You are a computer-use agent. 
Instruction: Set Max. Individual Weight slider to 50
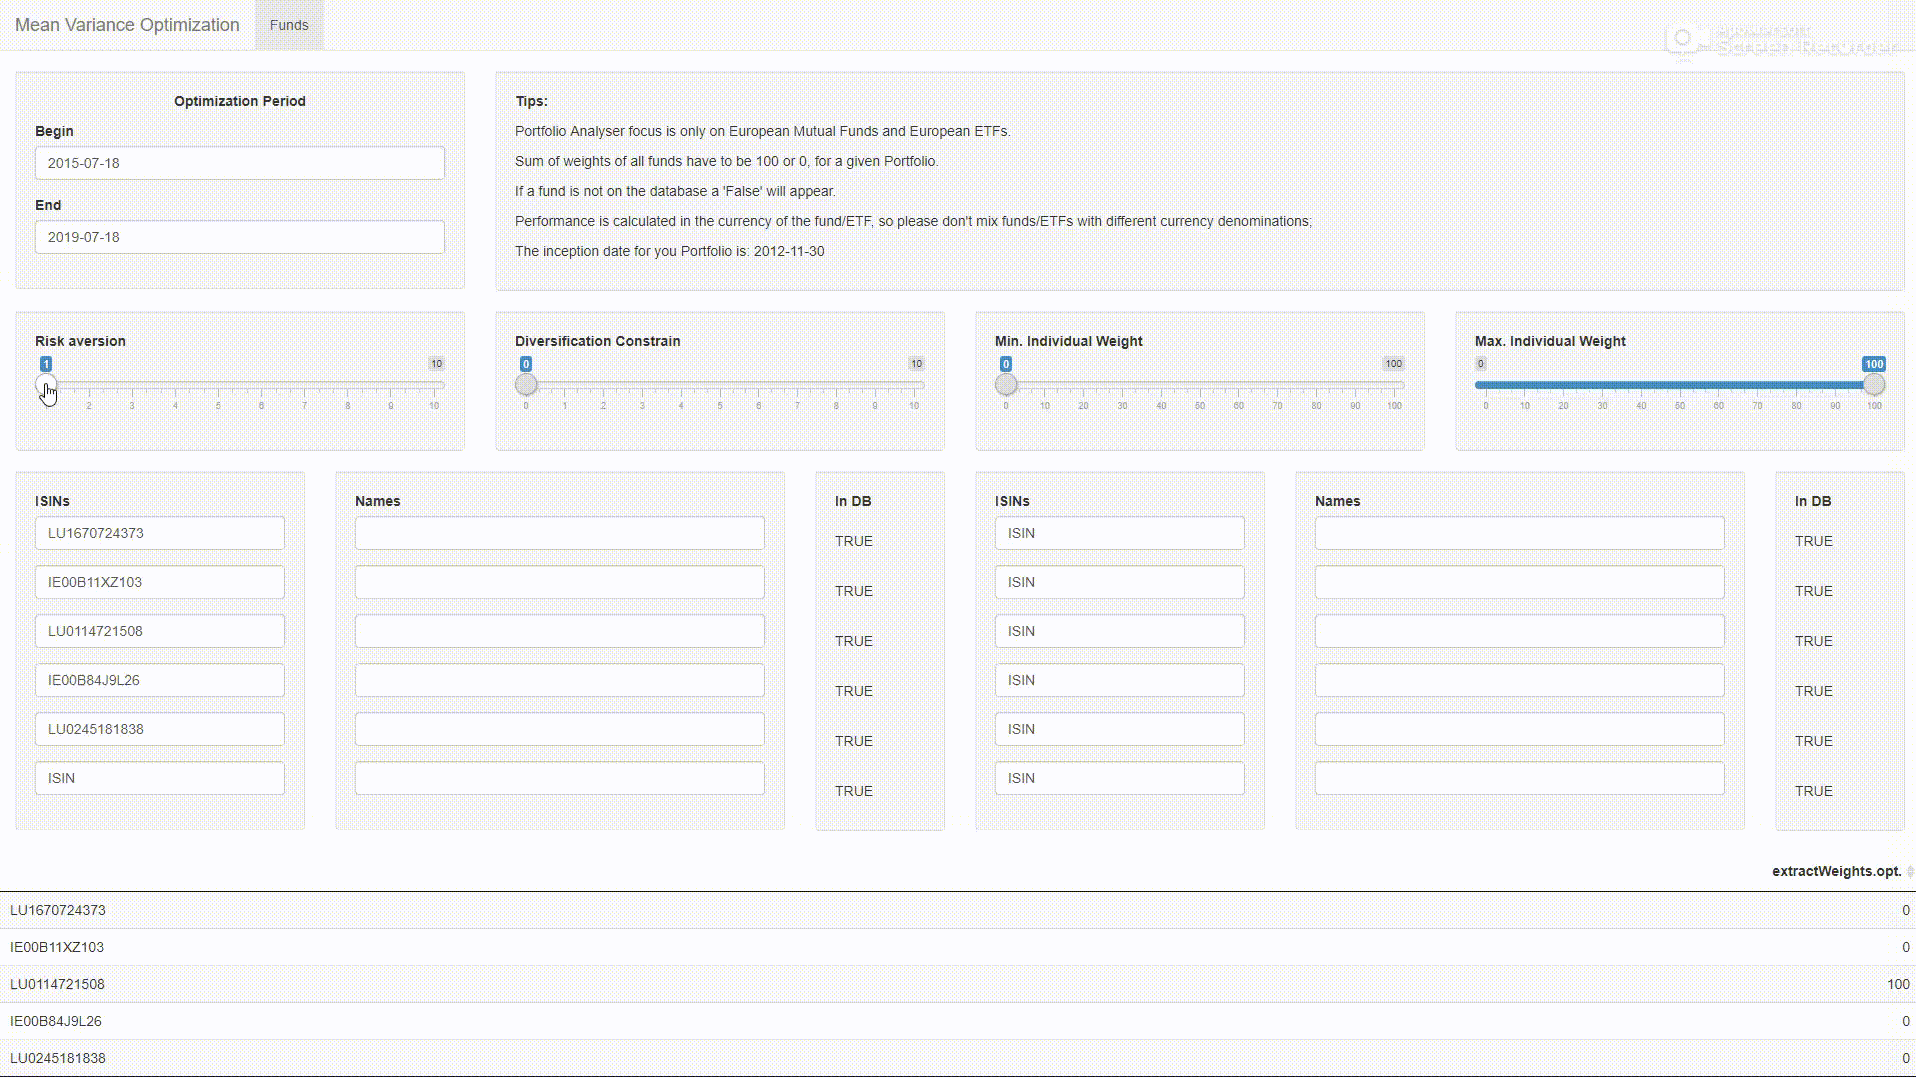pyautogui.click(x=1680, y=385)
